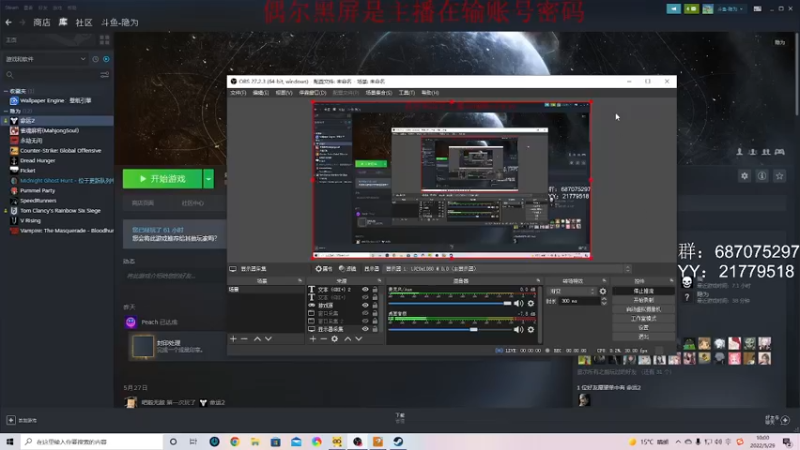The image size is (800, 450).
Task: Favorite the game with the star icon
Action: 779,176
